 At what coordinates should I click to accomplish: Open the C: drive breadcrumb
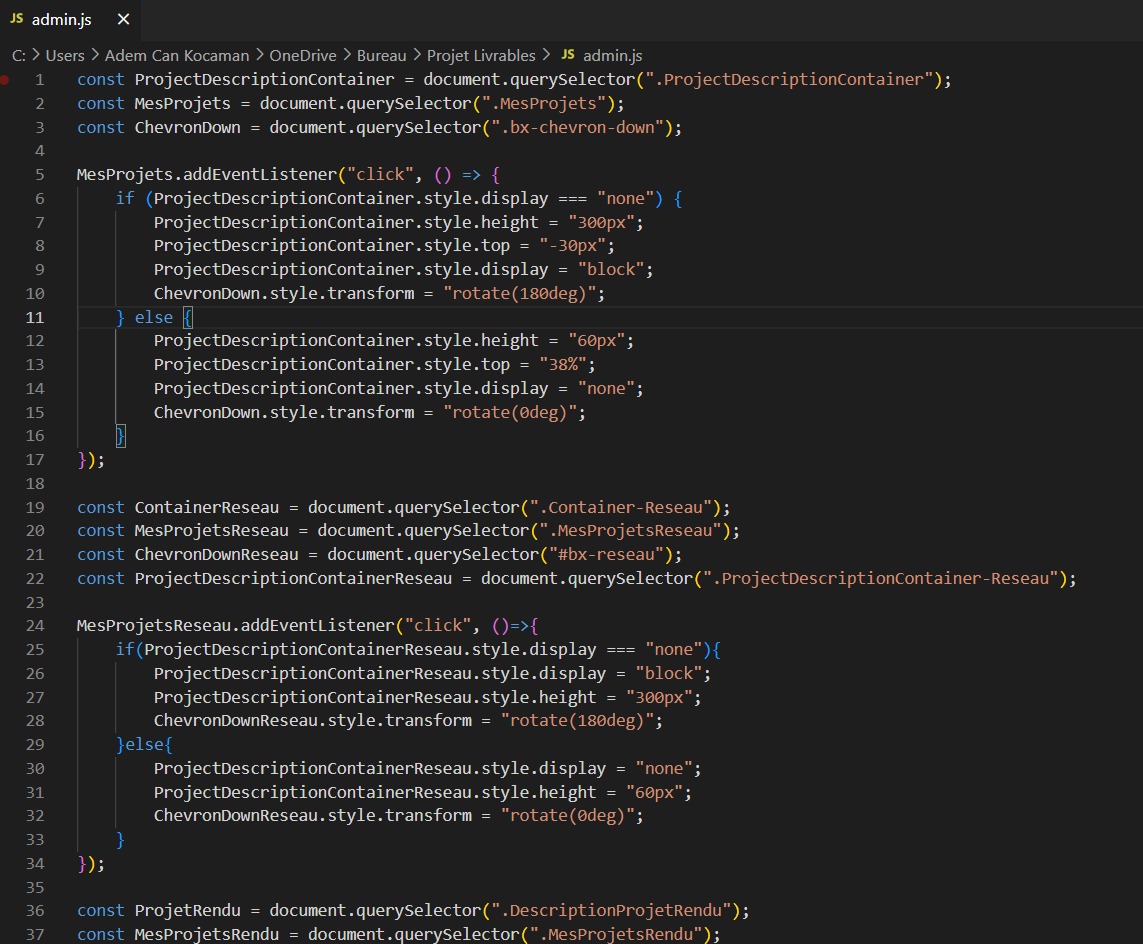[19, 55]
